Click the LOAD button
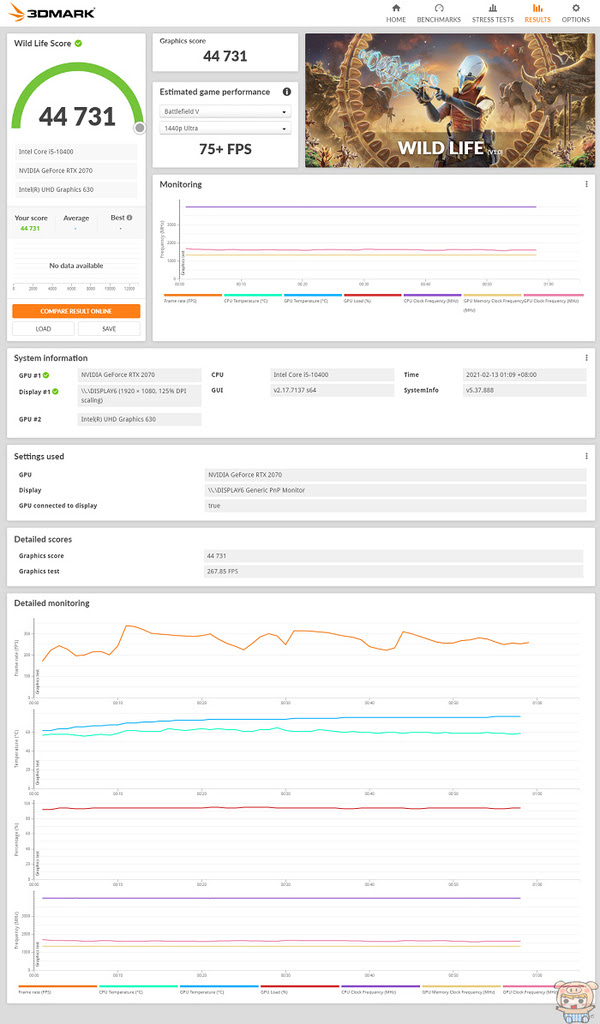This screenshot has height=1024, width=600. tap(43, 328)
